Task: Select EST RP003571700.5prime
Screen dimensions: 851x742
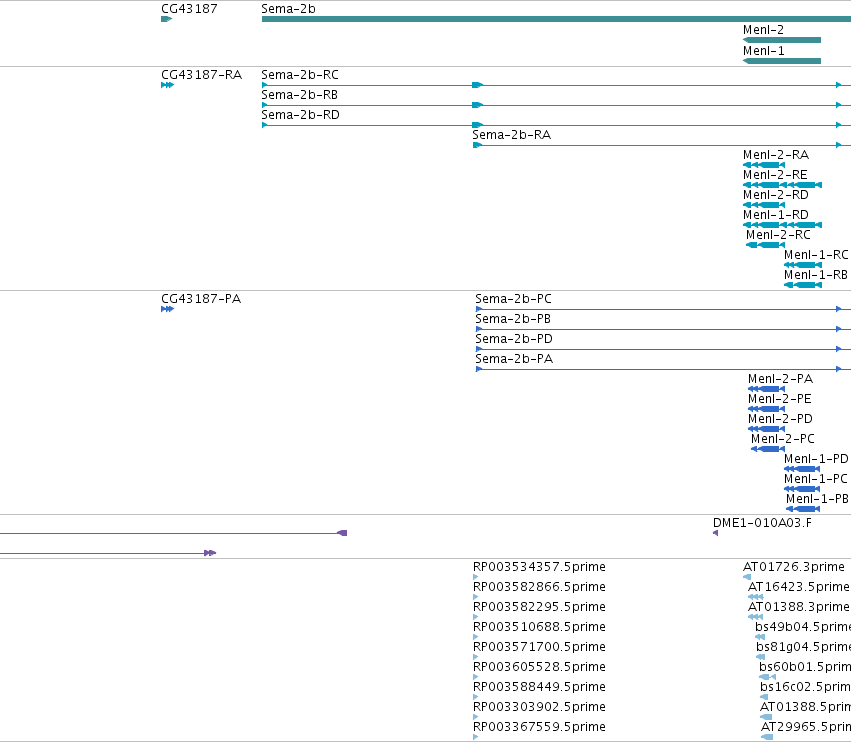Action: tap(539, 647)
